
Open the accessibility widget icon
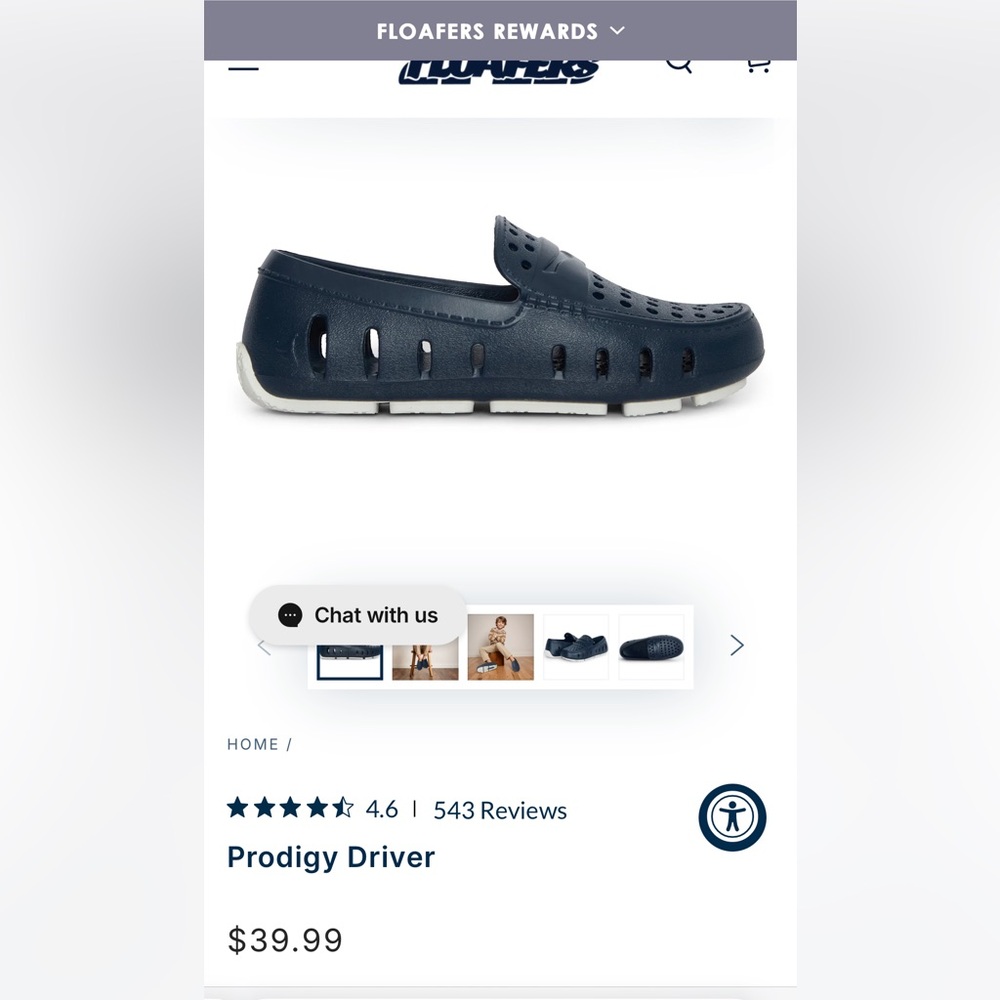(732, 817)
